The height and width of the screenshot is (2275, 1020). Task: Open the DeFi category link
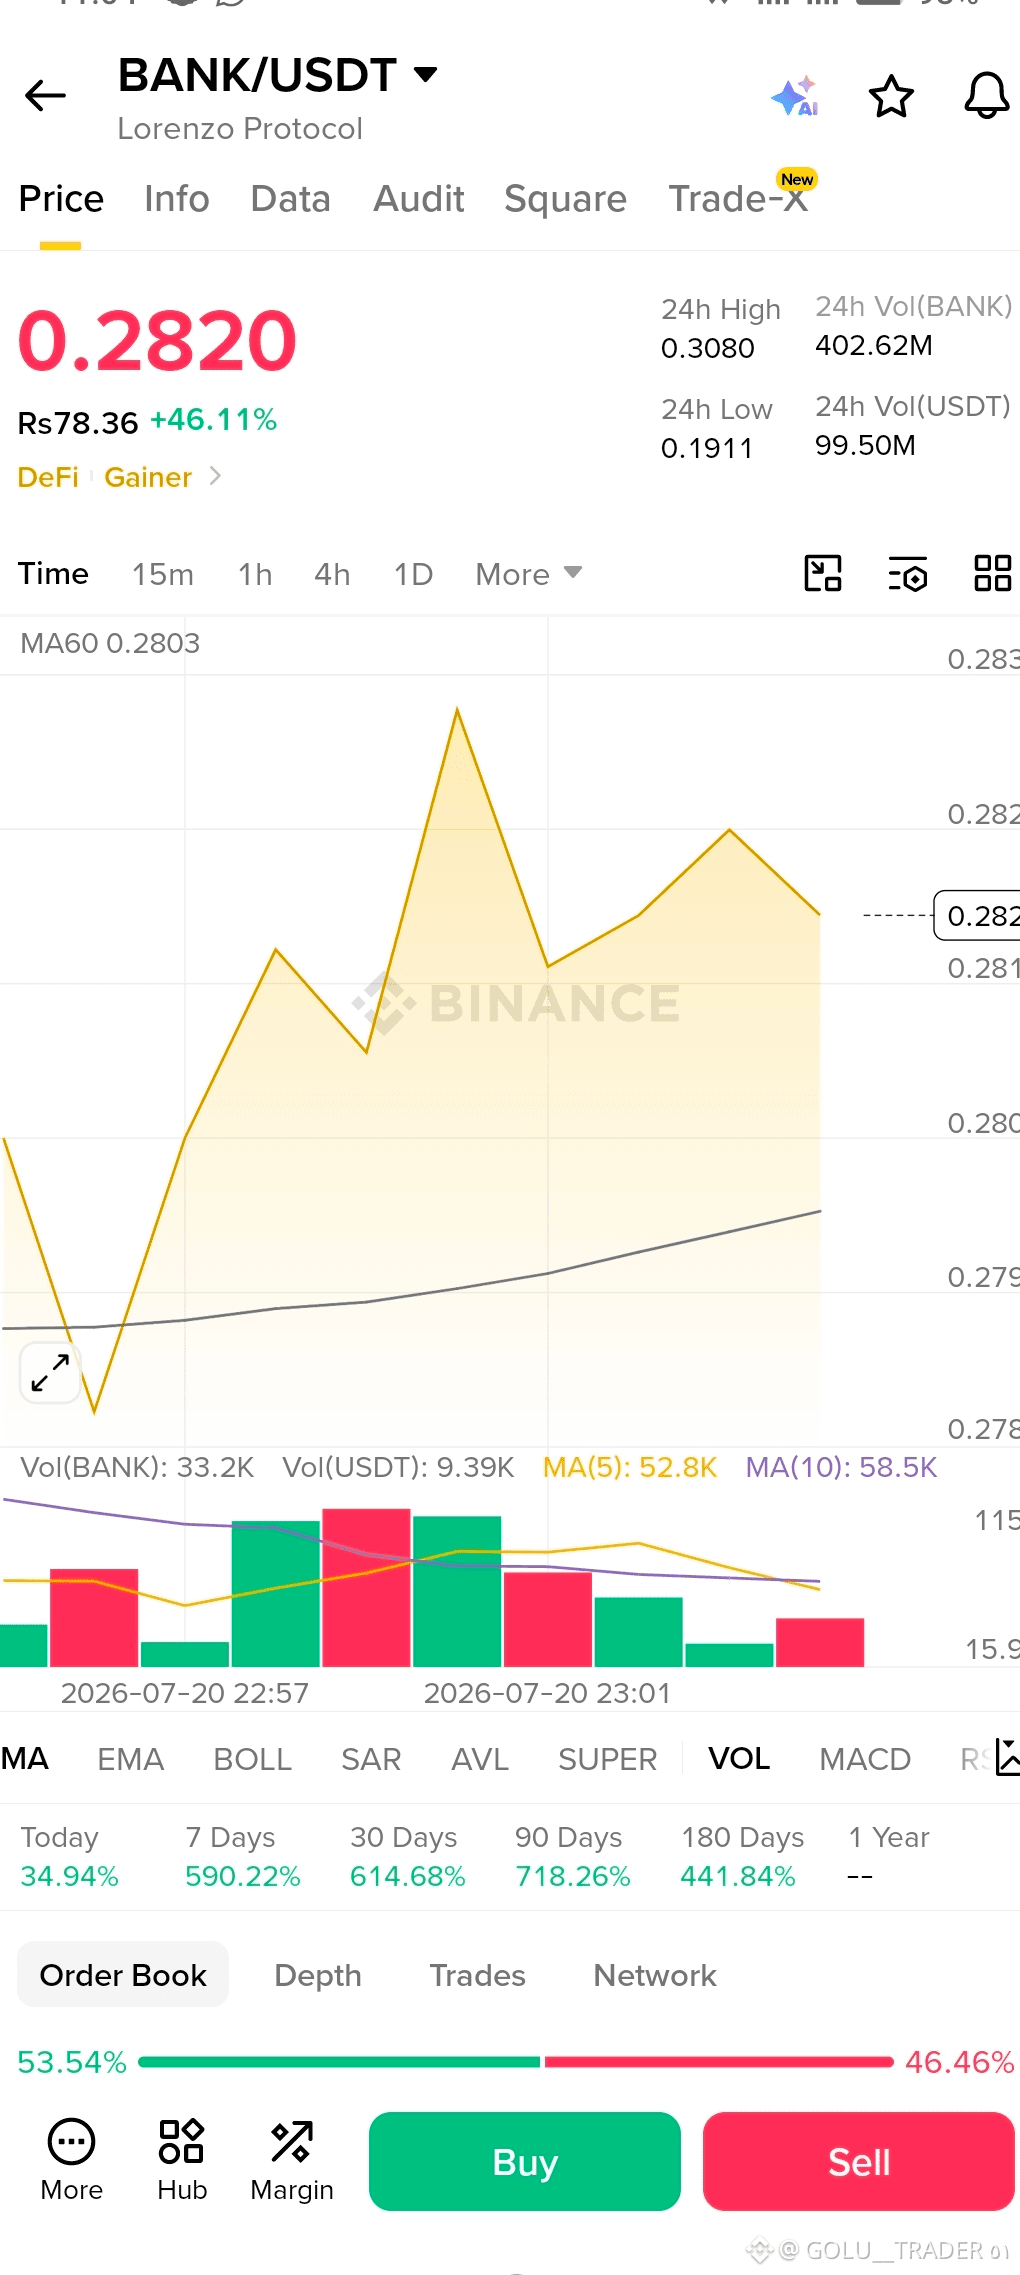48,477
